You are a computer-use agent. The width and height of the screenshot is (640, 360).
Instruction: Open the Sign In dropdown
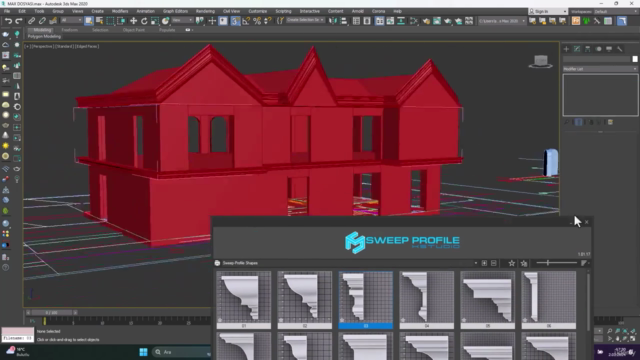pyautogui.click(x=548, y=11)
